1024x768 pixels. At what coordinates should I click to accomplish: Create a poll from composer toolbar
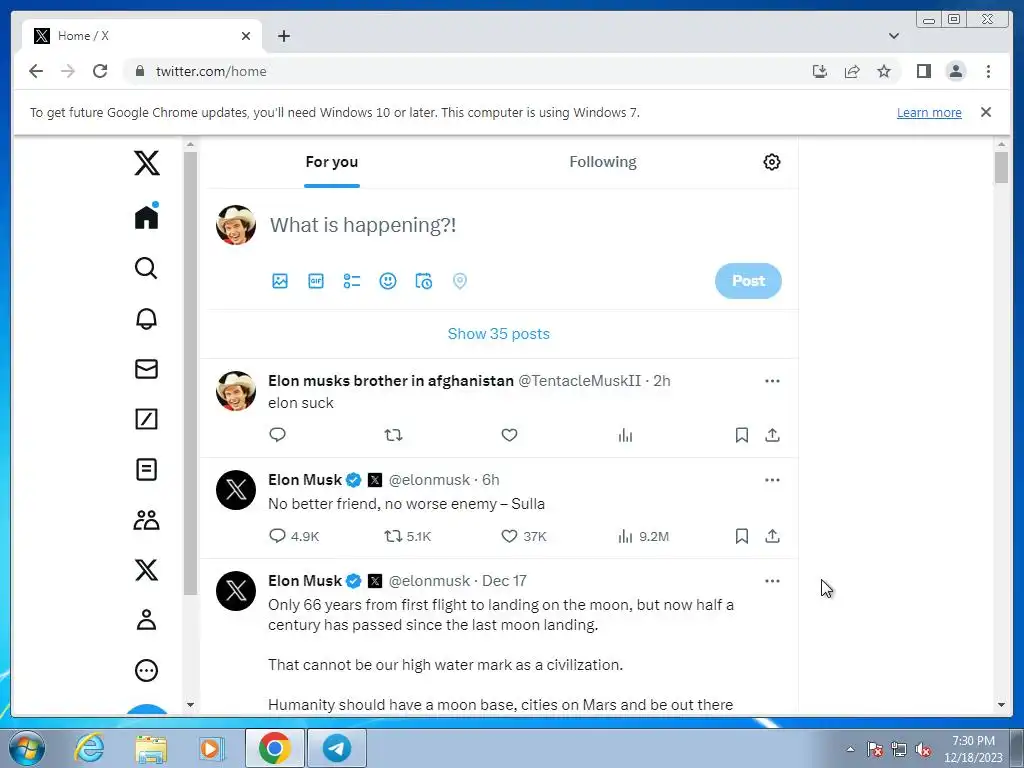click(352, 281)
